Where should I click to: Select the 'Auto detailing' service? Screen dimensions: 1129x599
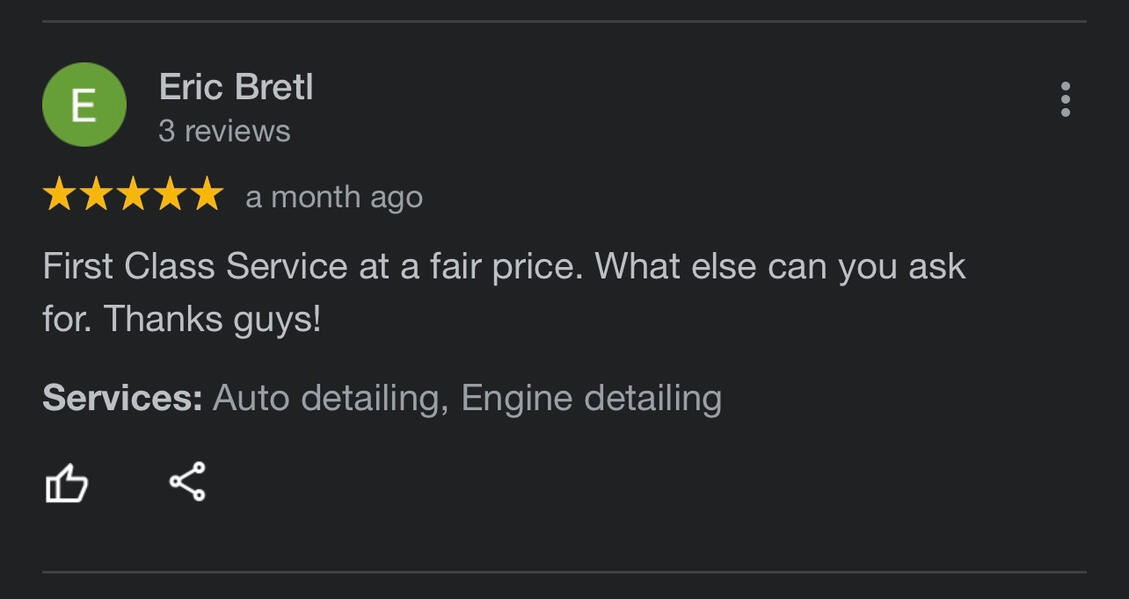[326, 398]
